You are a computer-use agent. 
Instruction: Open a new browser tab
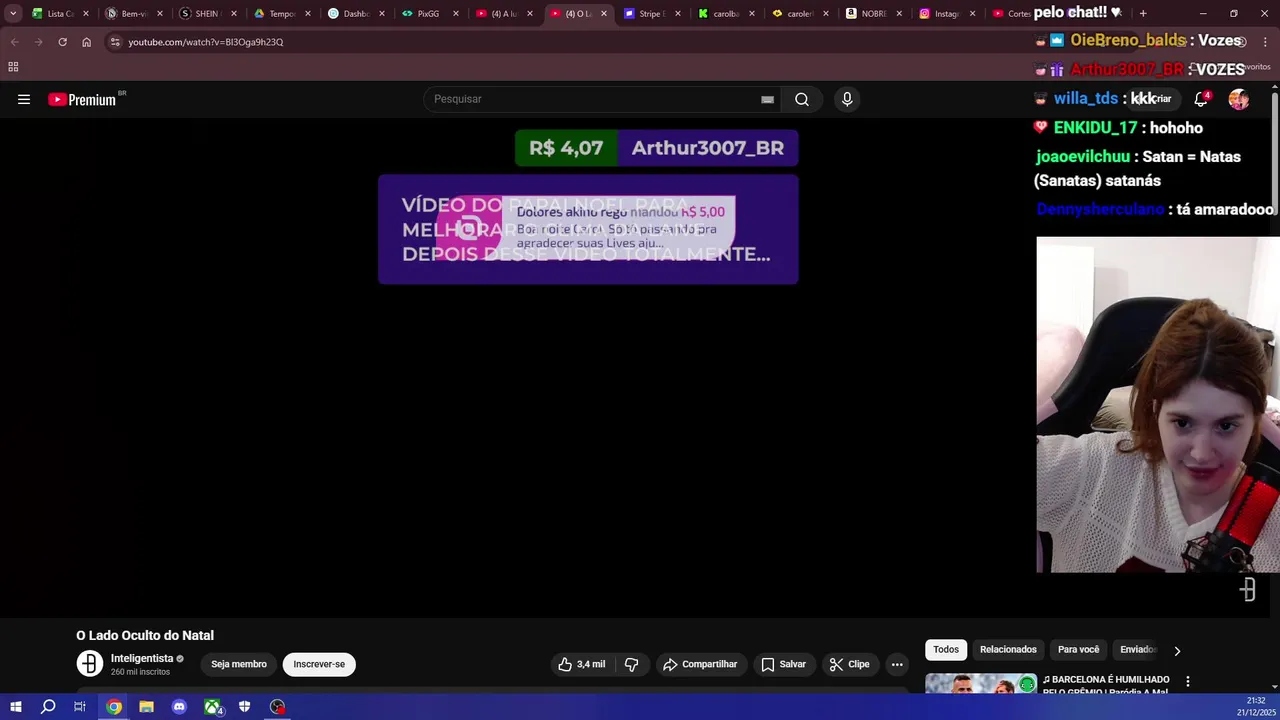[1143, 14]
